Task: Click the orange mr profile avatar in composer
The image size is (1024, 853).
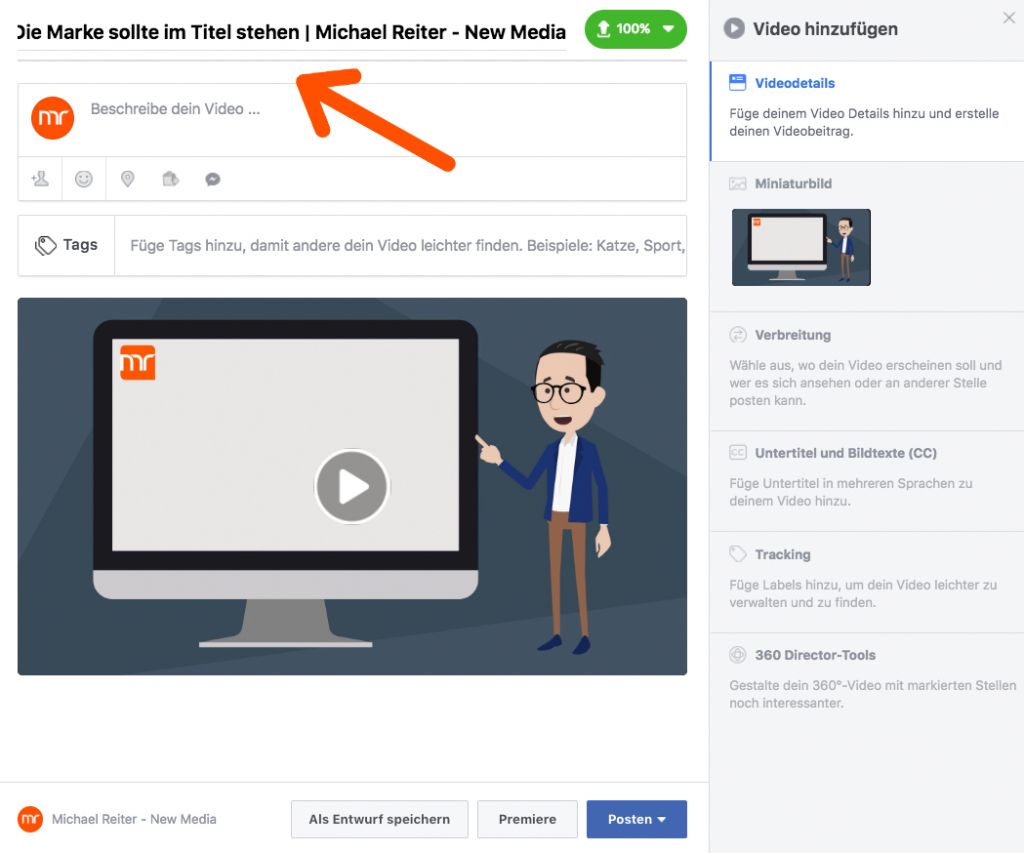Action: pos(53,118)
